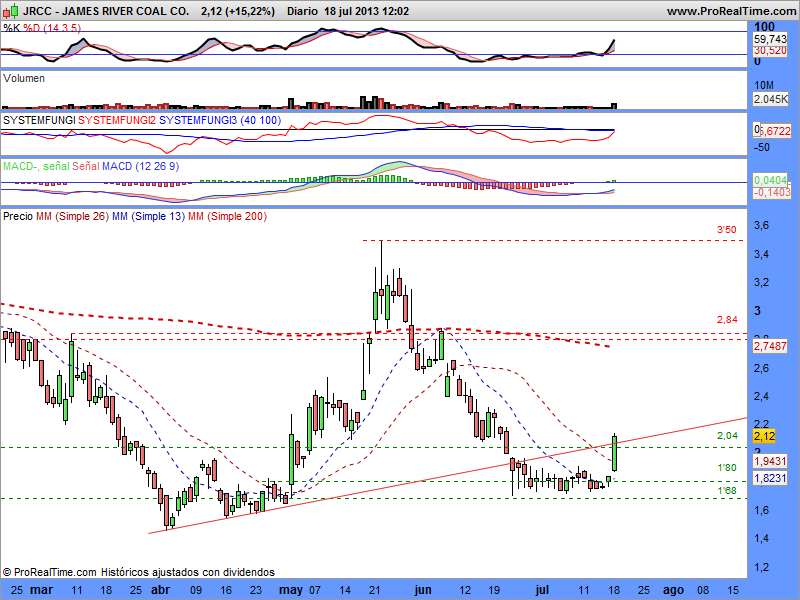Click the Históricos ajustados con dividendos note
Screen dimensions: 800x600
click(x=188, y=572)
